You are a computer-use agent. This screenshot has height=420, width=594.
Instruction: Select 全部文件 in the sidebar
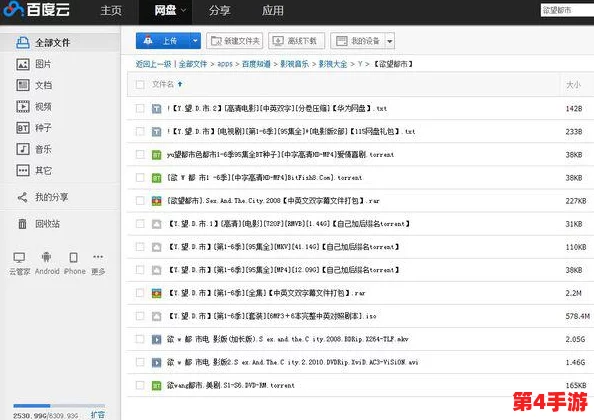60,42
